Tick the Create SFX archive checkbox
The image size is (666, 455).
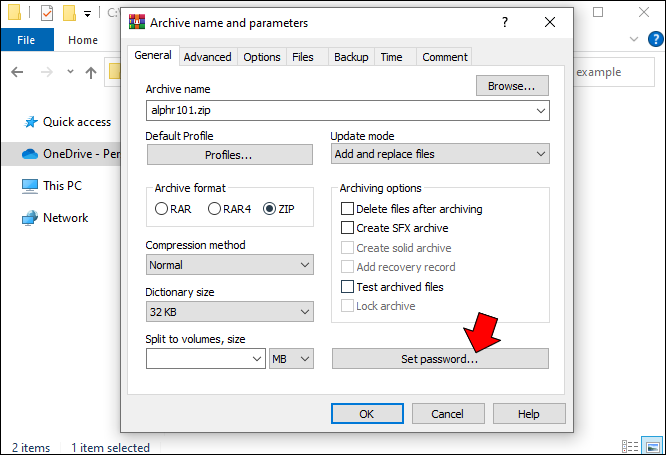click(x=348, y=228)
